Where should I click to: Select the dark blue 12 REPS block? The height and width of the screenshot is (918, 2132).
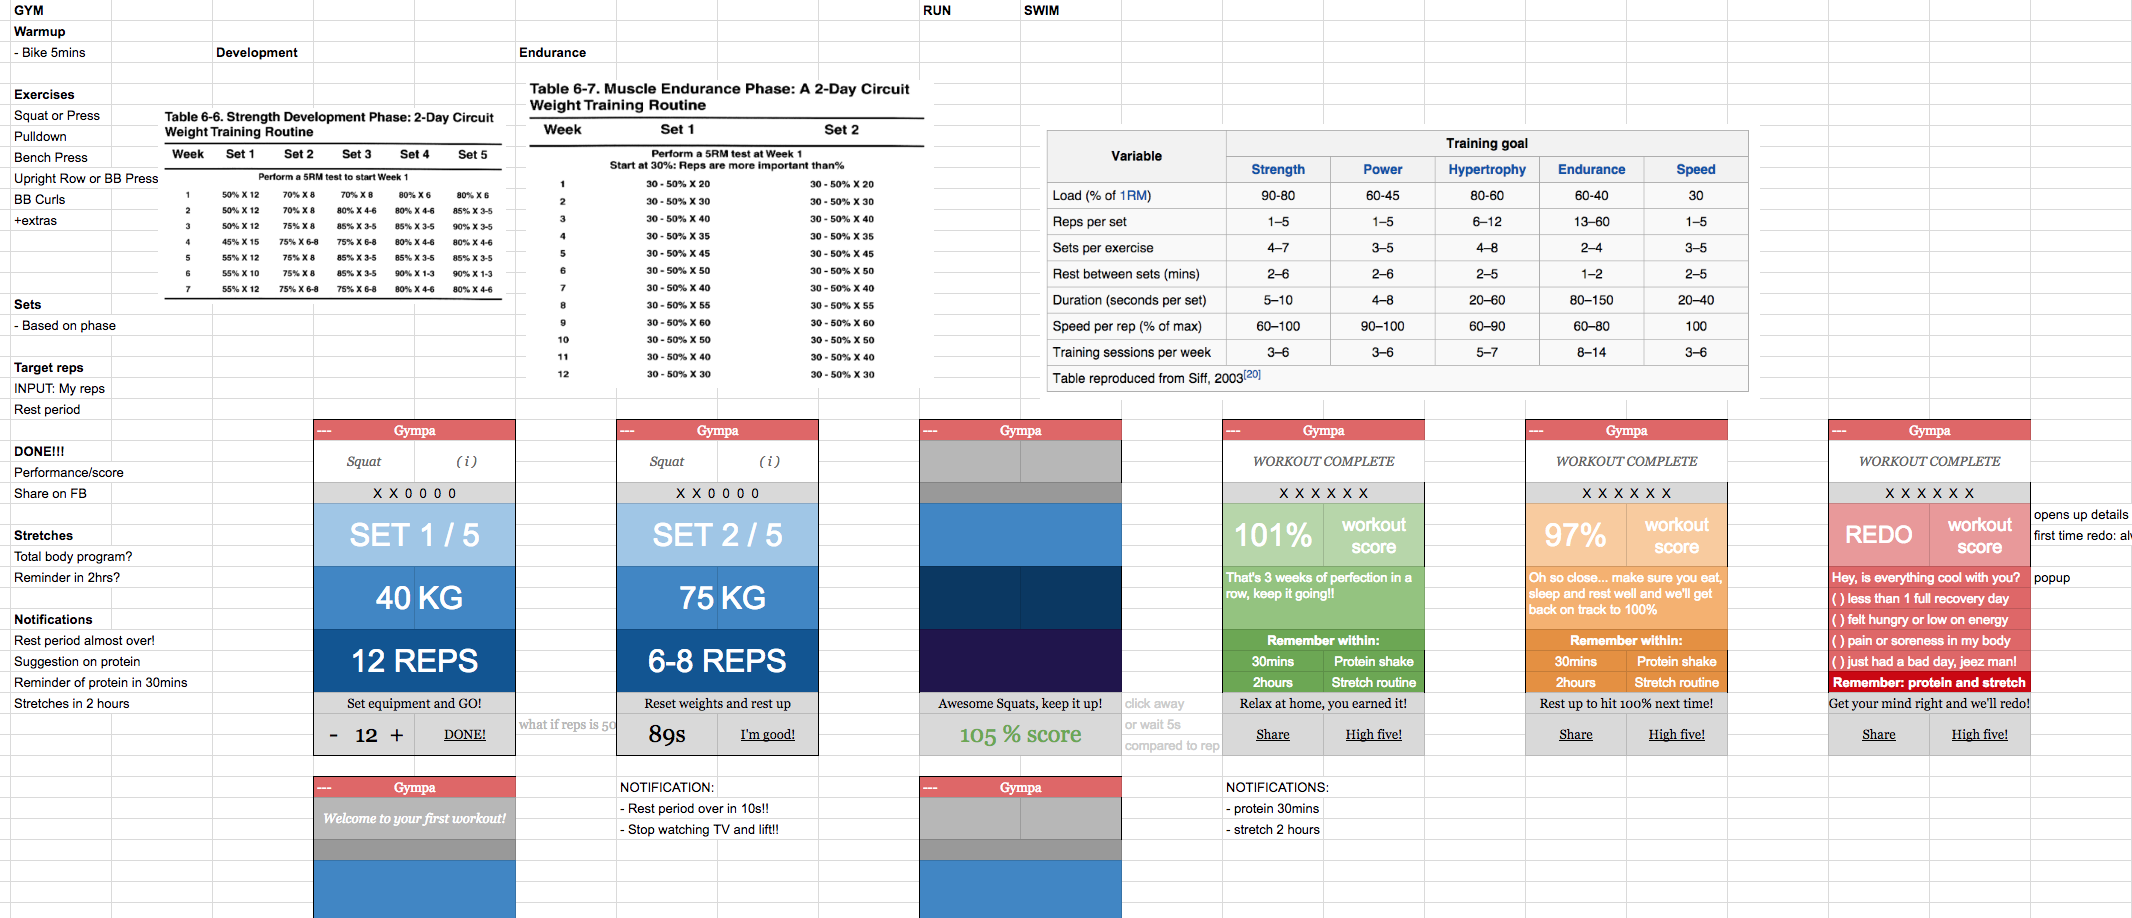(x=414, y=661)
